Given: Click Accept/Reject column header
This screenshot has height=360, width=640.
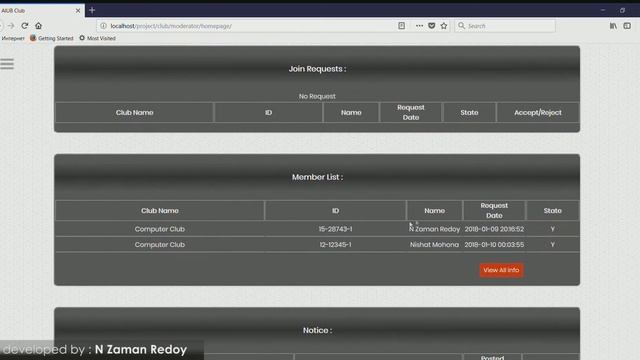Looking at the screenshot, I should 538,112.
